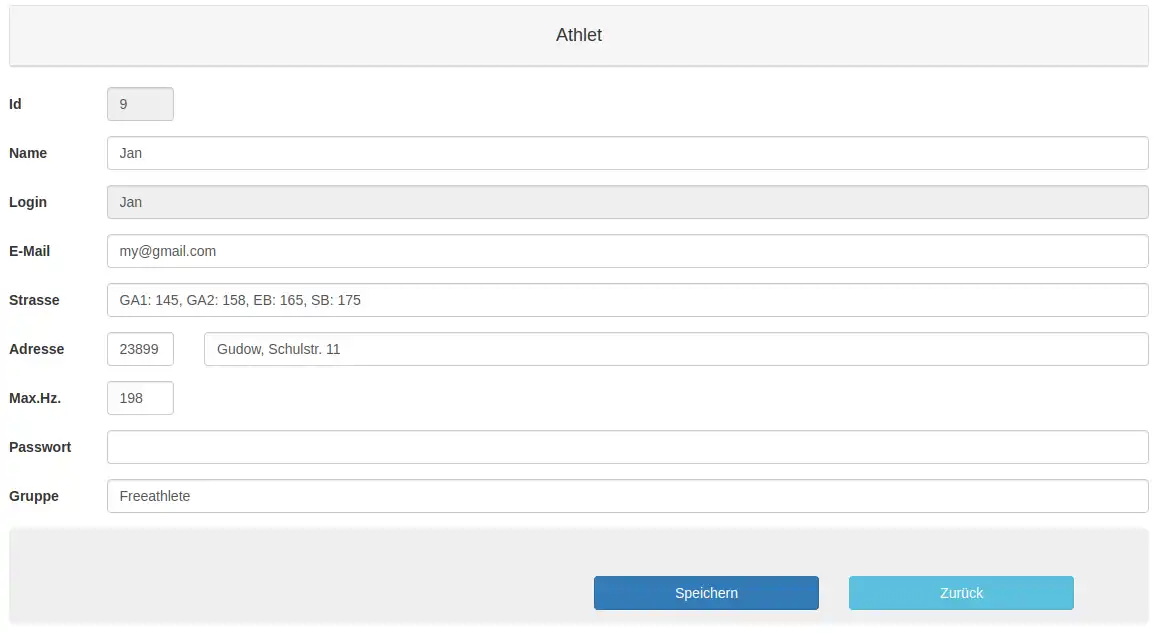Click the postal code field 23899

tap(140, 349)
